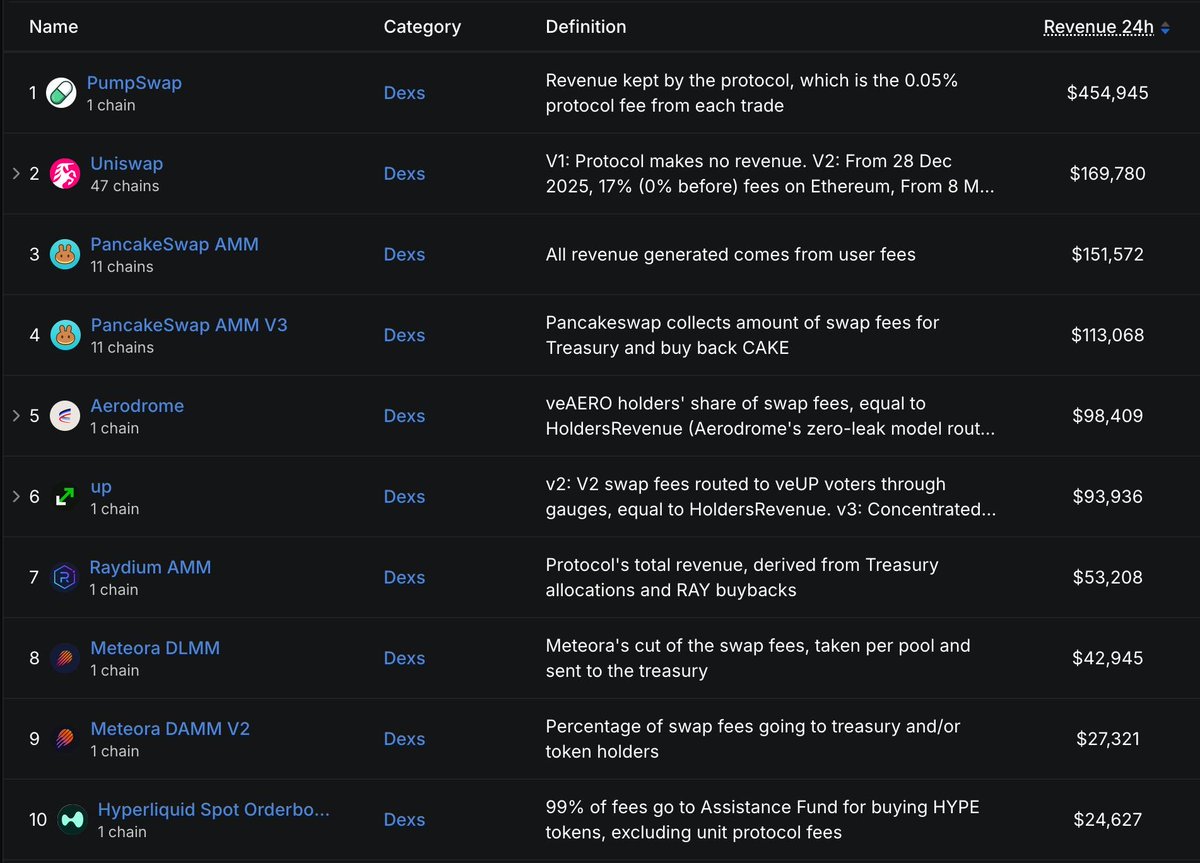This screenshot has height=863, width=1200.
Task: Click the veAERO holders definition text
Action: 770,416
